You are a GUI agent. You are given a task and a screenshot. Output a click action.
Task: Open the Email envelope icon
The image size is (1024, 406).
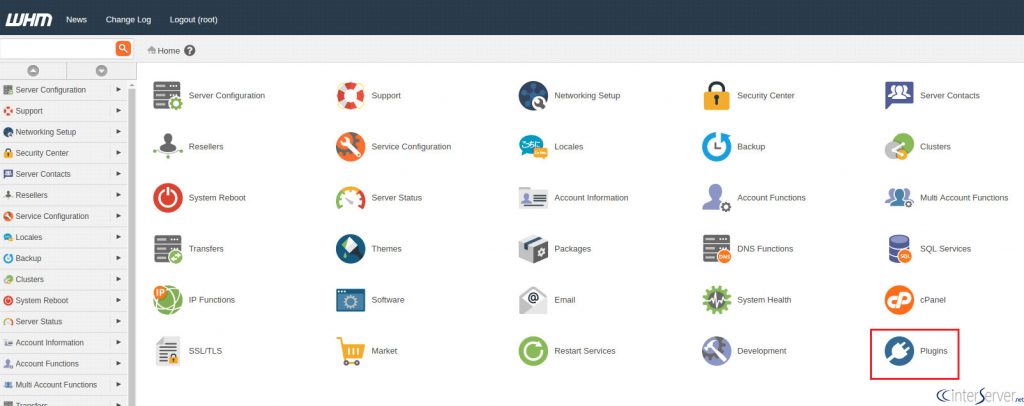534,300
